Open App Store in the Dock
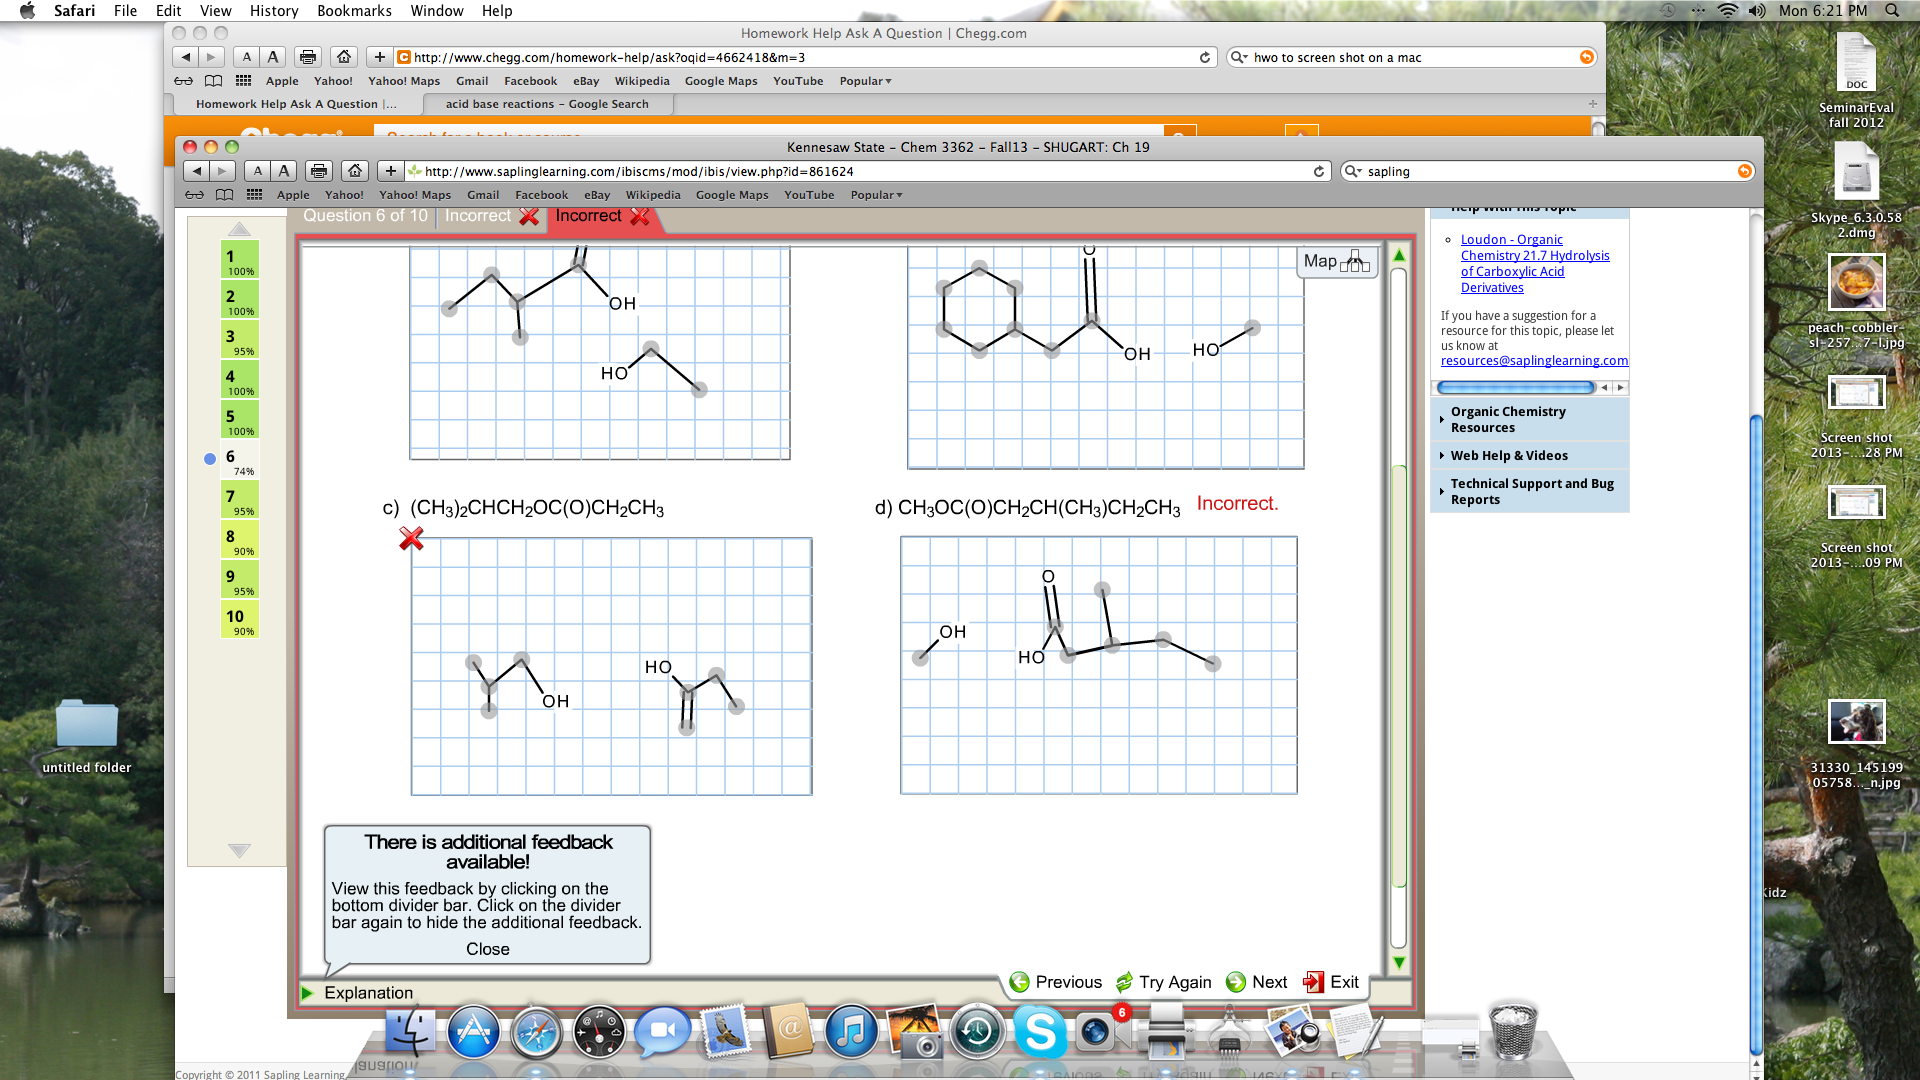 pyautogui.click(x=473, y=1032)
